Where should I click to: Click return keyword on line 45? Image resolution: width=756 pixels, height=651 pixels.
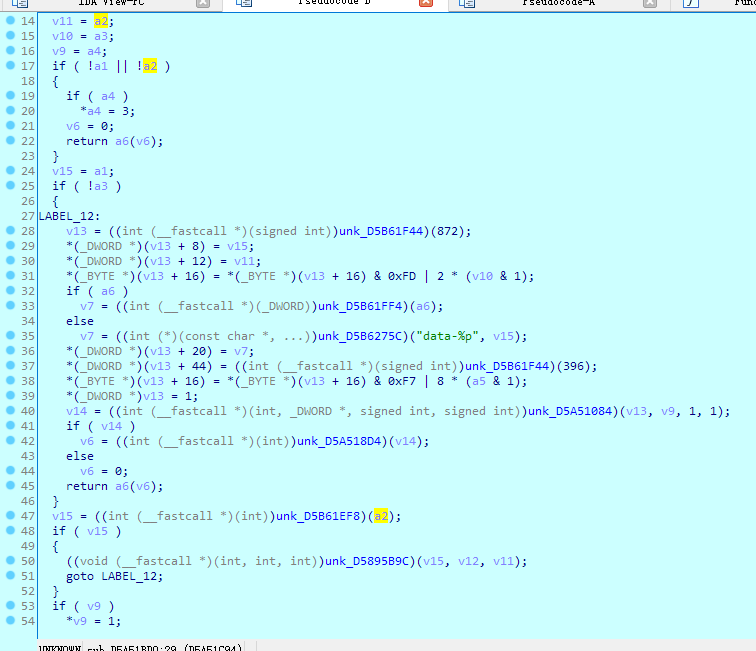click(x=87, y=486)
